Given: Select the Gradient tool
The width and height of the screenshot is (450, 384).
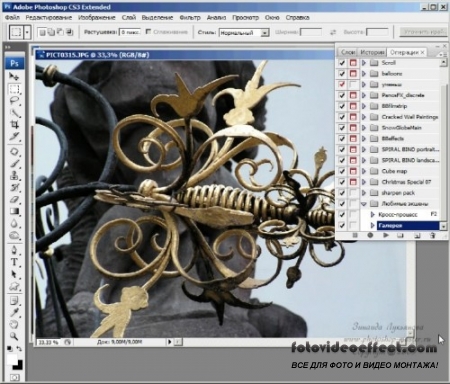Looking at the screenshot, I should (x=14, y=211).
